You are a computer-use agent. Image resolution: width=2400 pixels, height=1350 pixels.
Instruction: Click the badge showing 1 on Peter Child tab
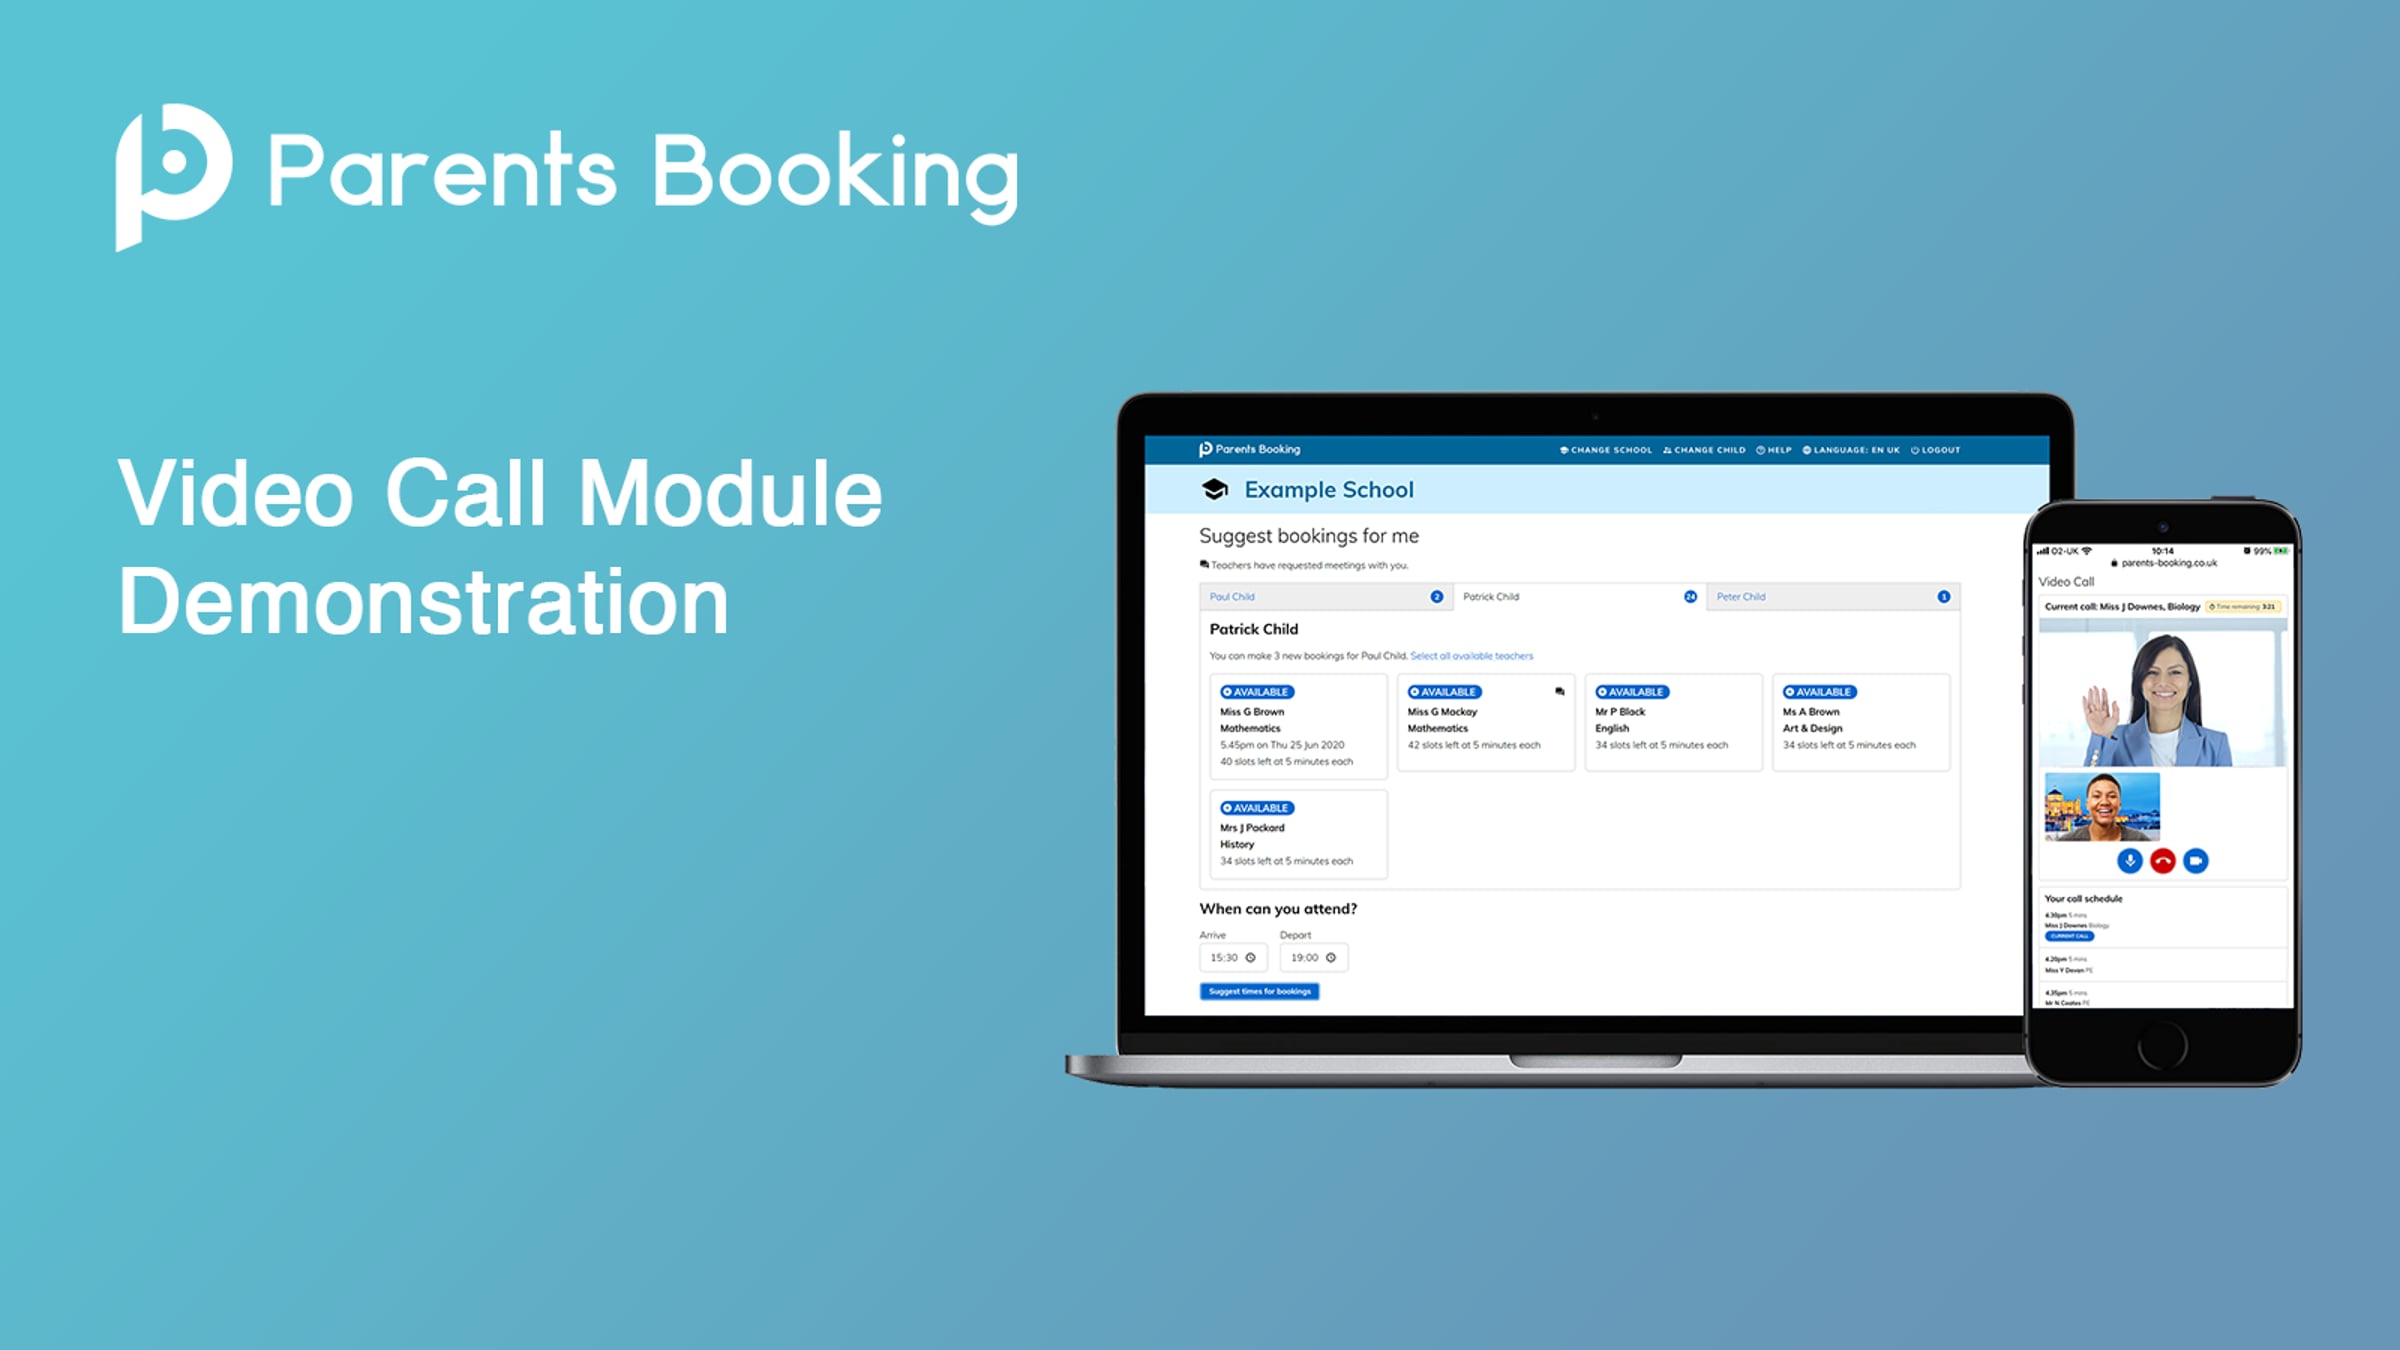(1944, 597)
